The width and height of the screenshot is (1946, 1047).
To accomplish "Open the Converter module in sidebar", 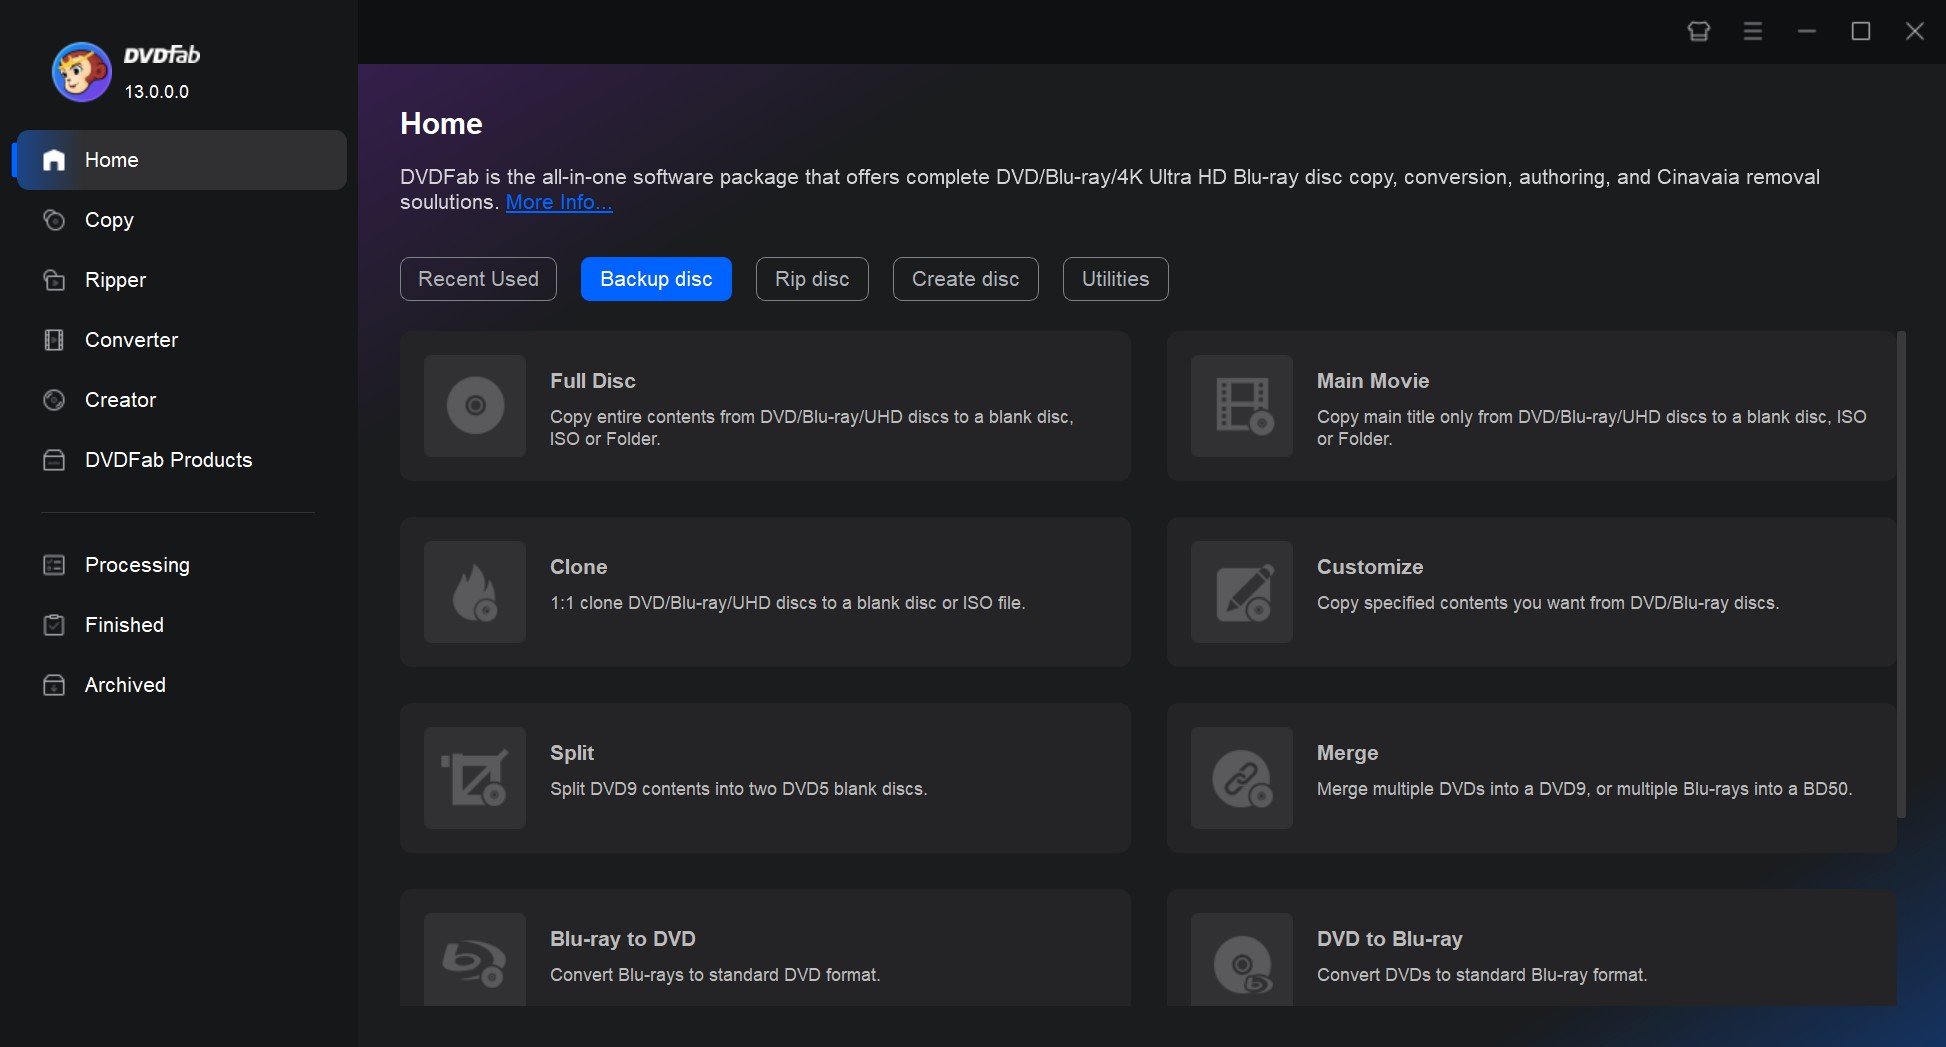I will (131, 340).
